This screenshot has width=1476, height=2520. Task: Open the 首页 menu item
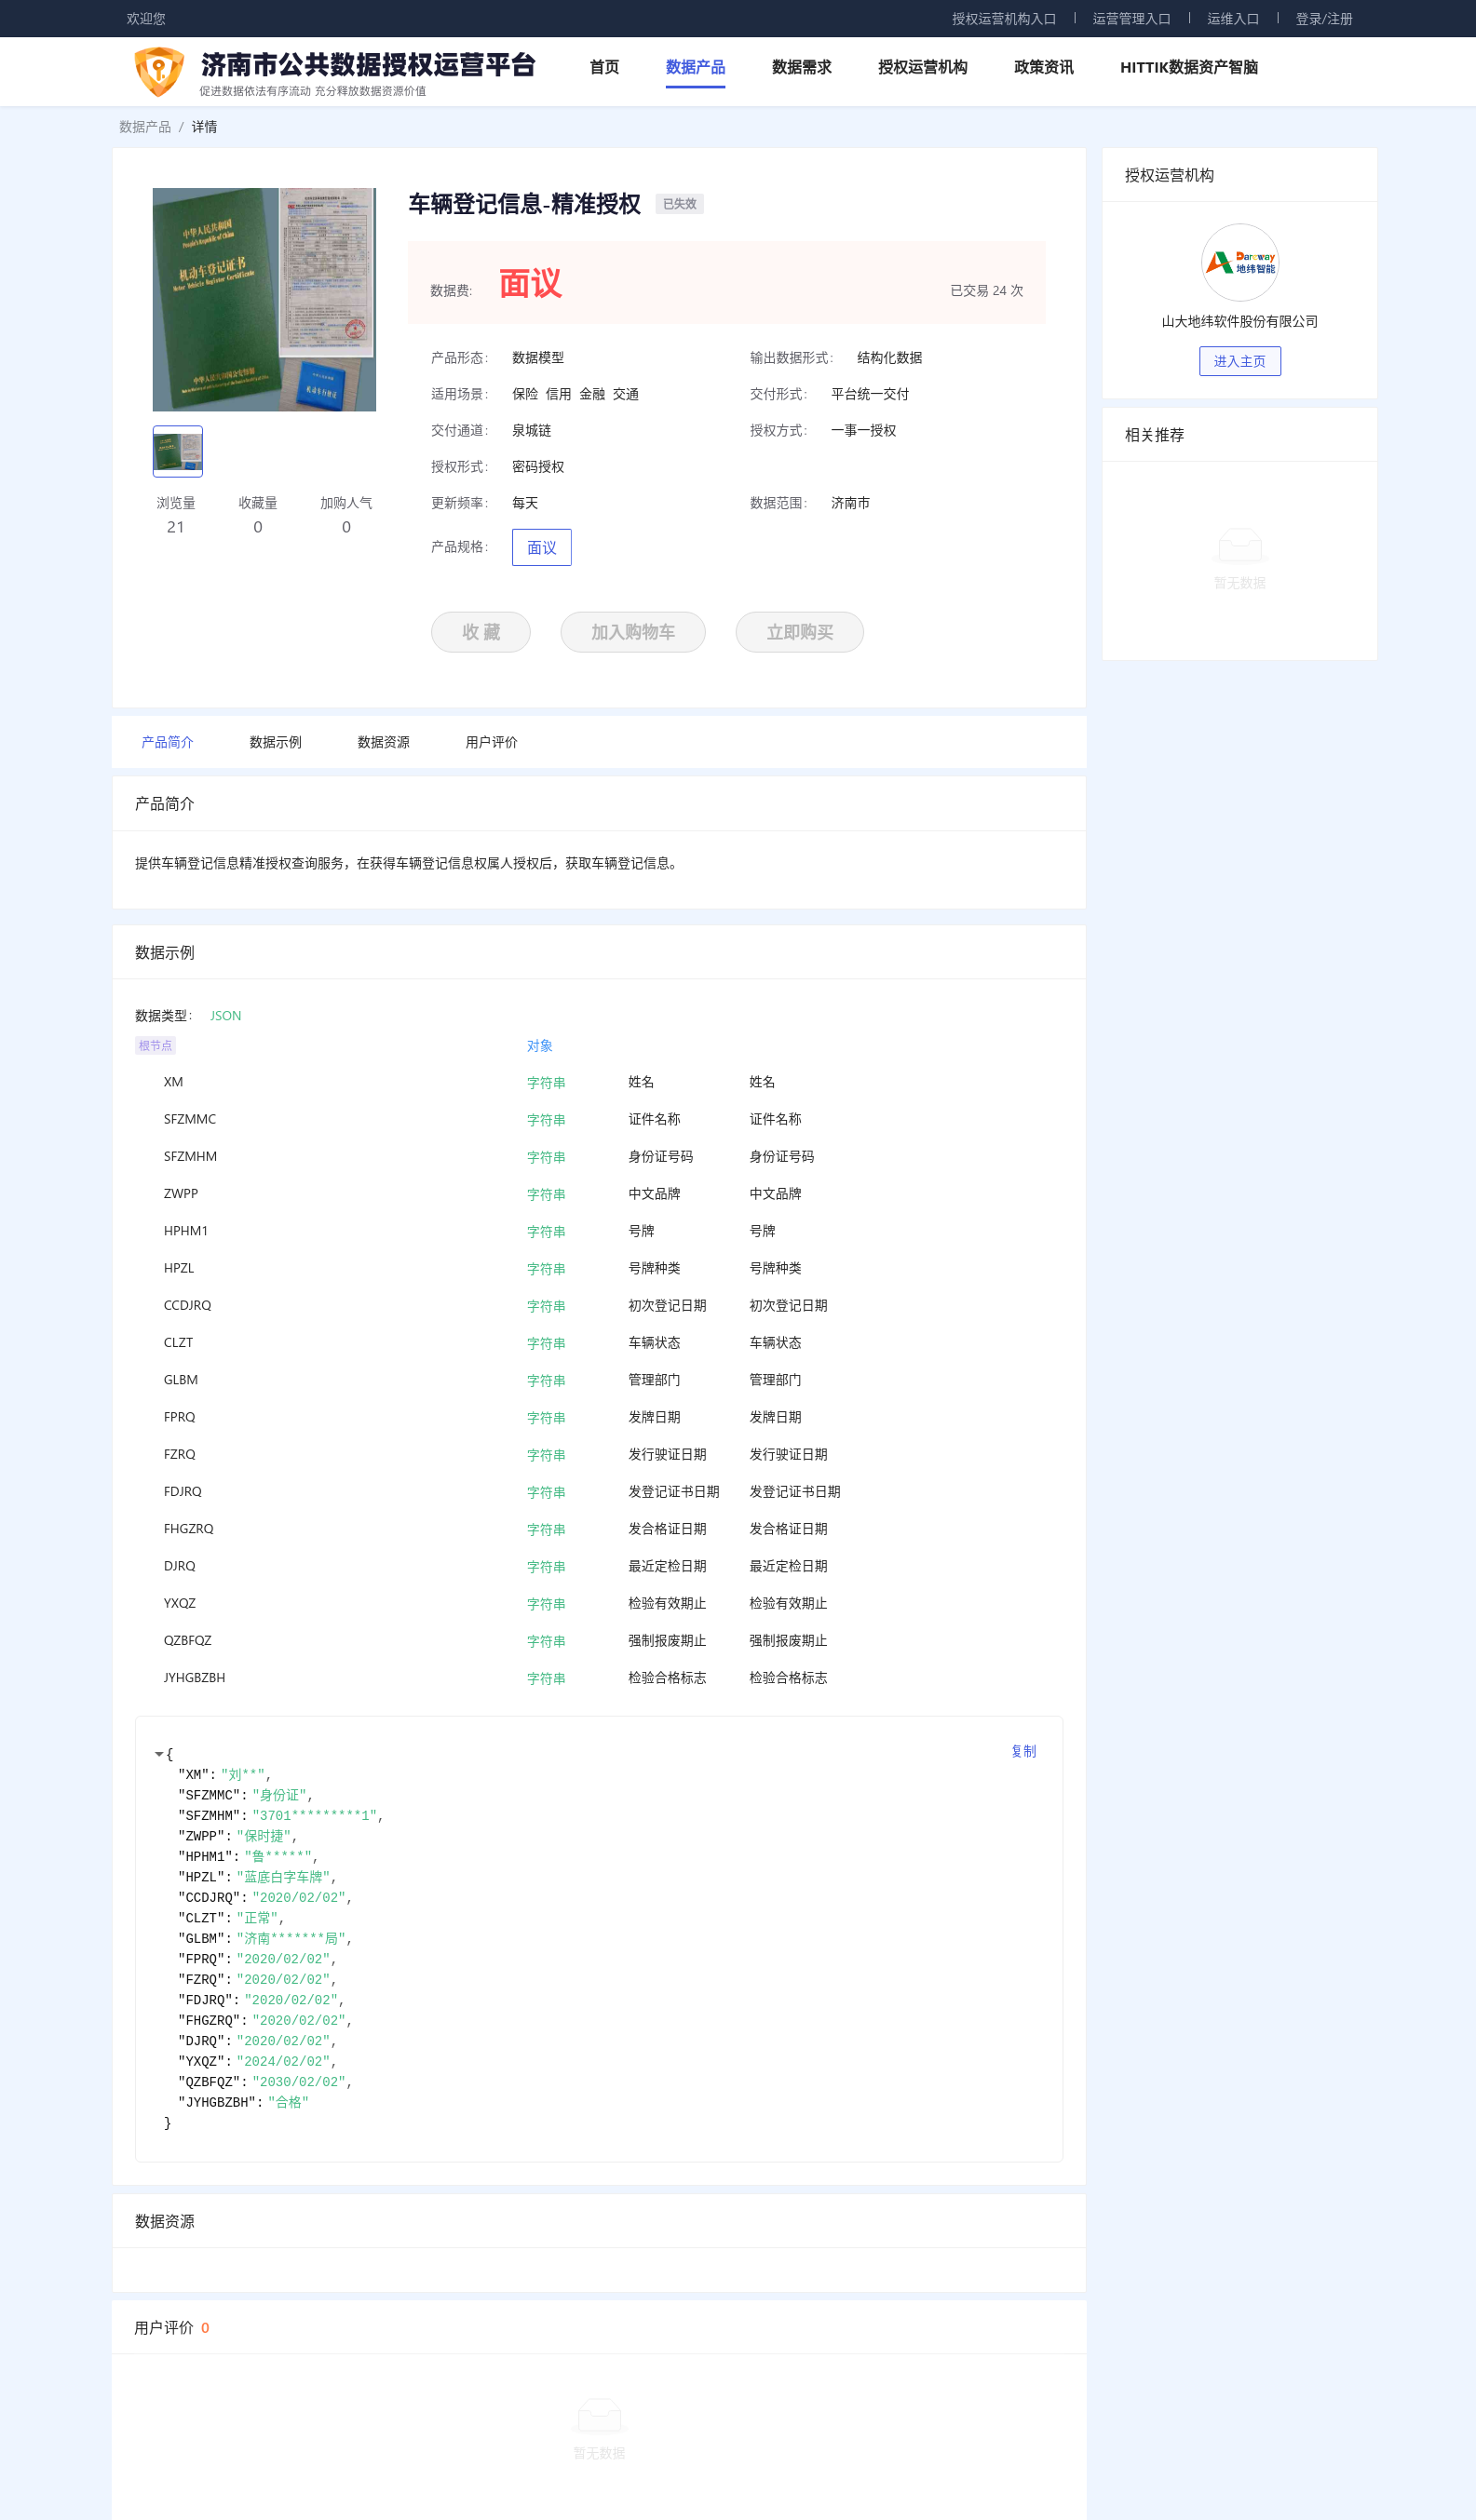click(604, 67)
